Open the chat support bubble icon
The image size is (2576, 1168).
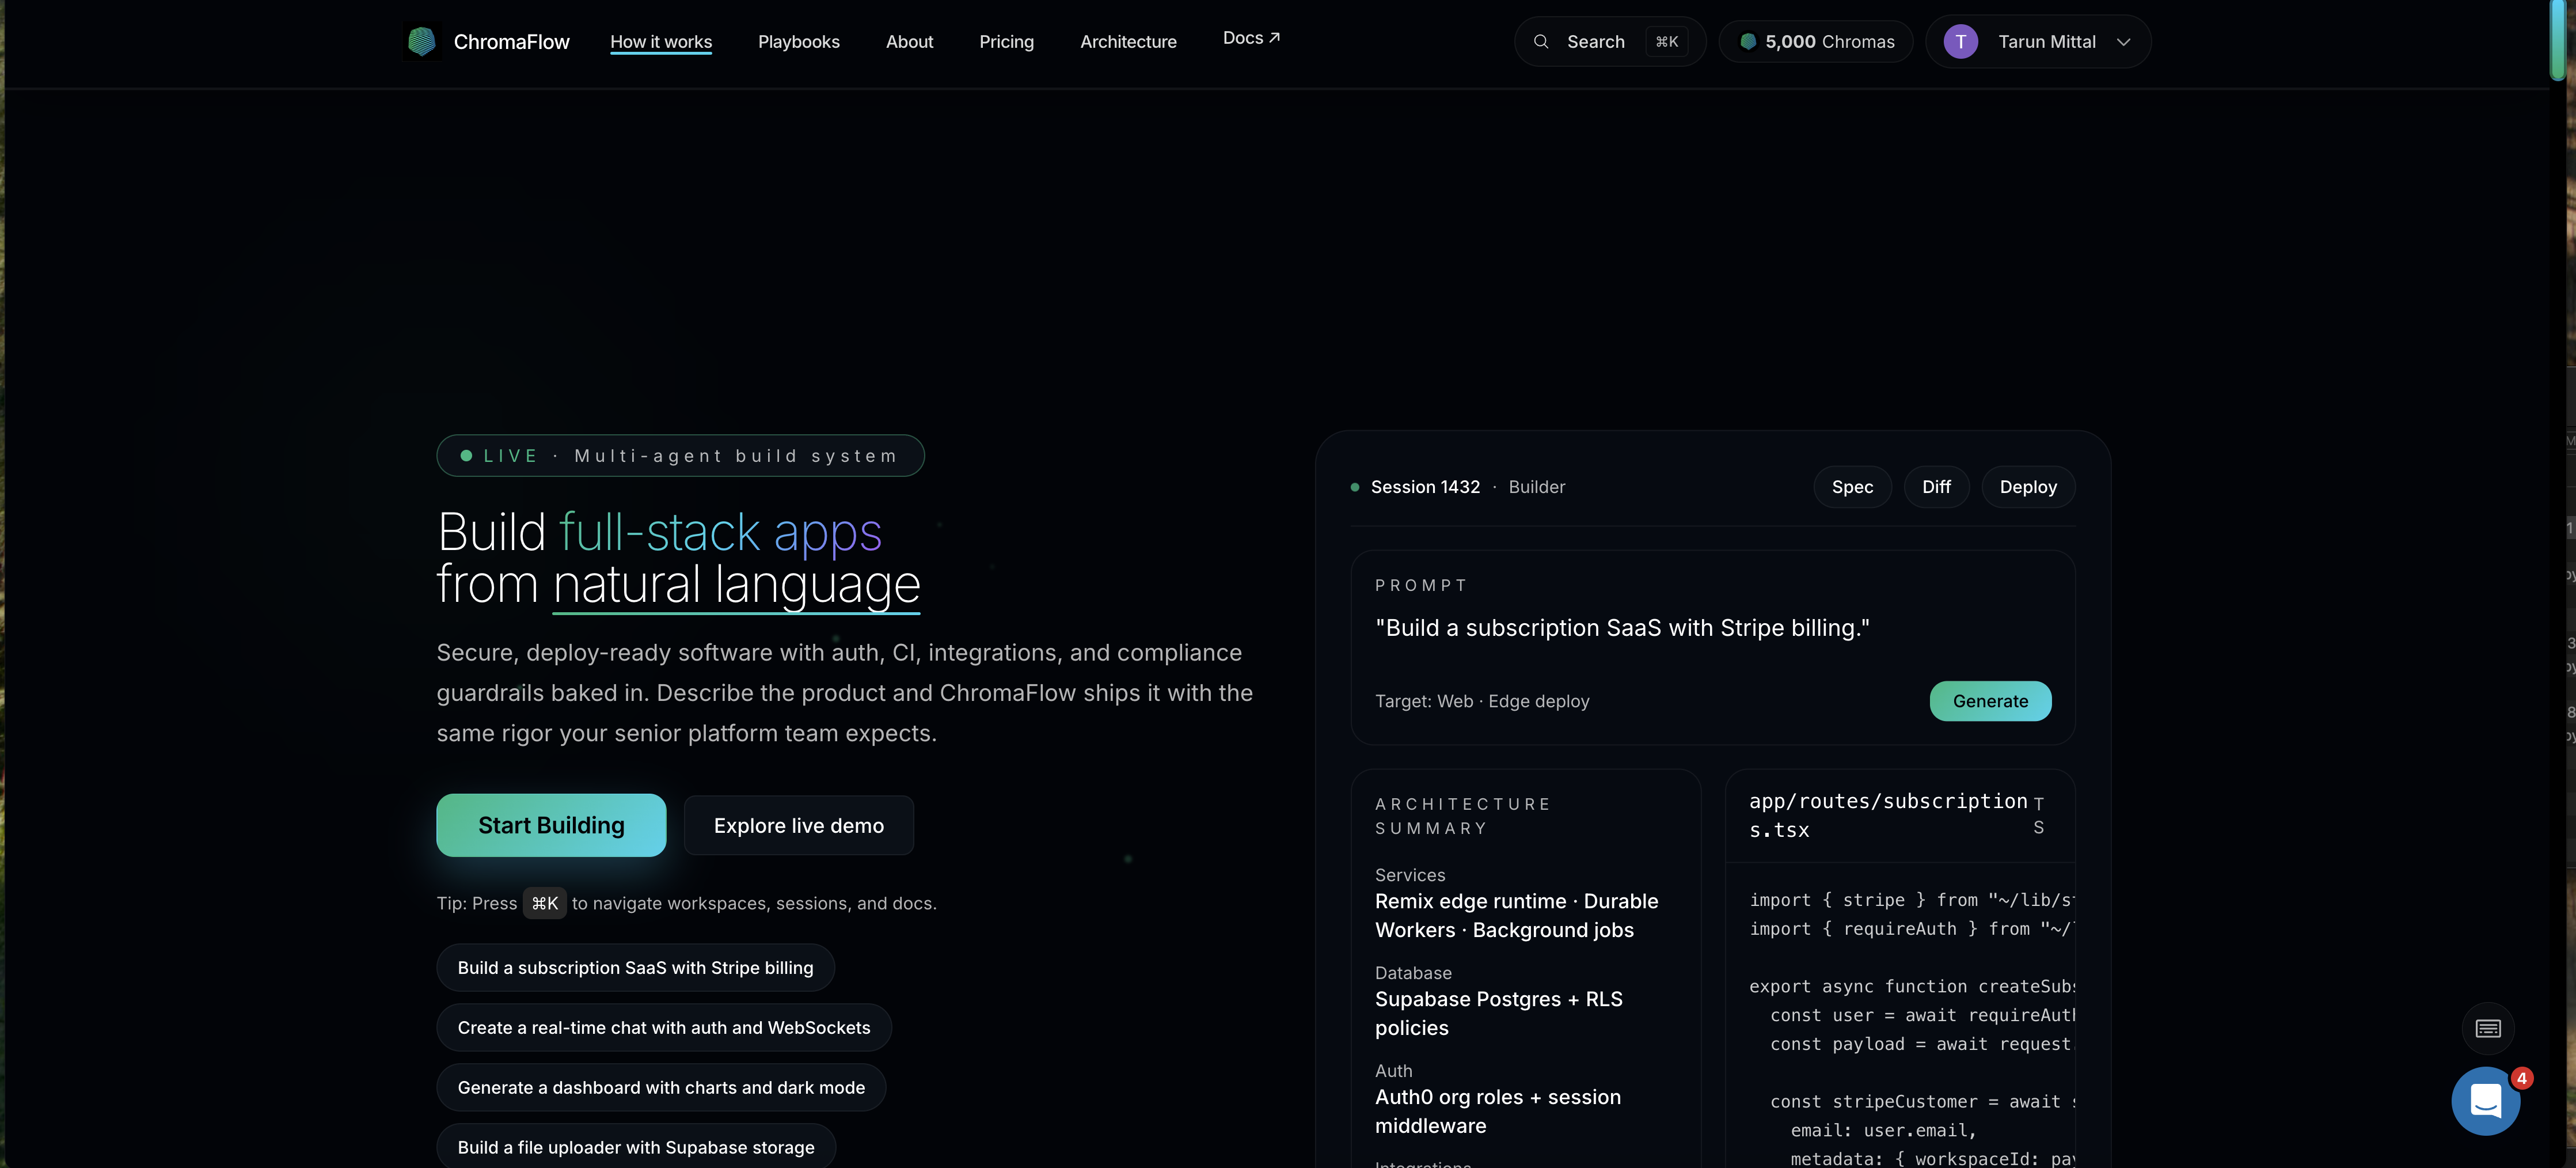[x=2485, y=1100]
